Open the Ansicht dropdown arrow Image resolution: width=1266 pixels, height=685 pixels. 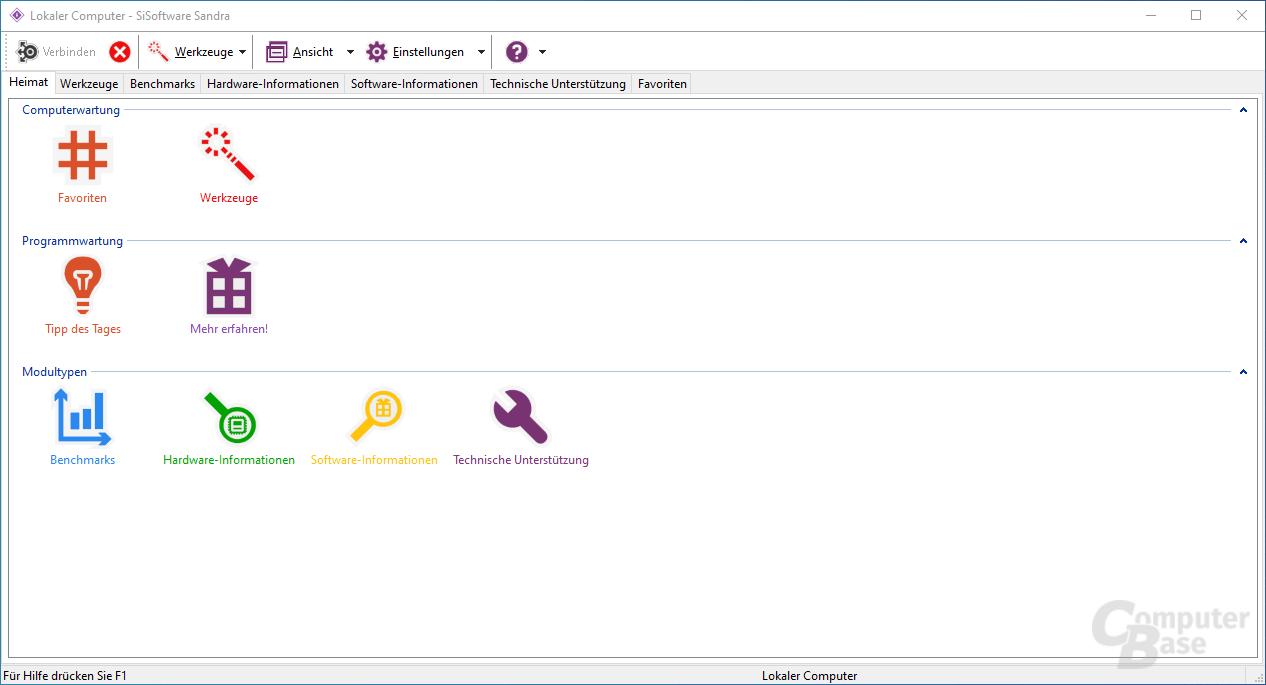[x=350, y=51]
